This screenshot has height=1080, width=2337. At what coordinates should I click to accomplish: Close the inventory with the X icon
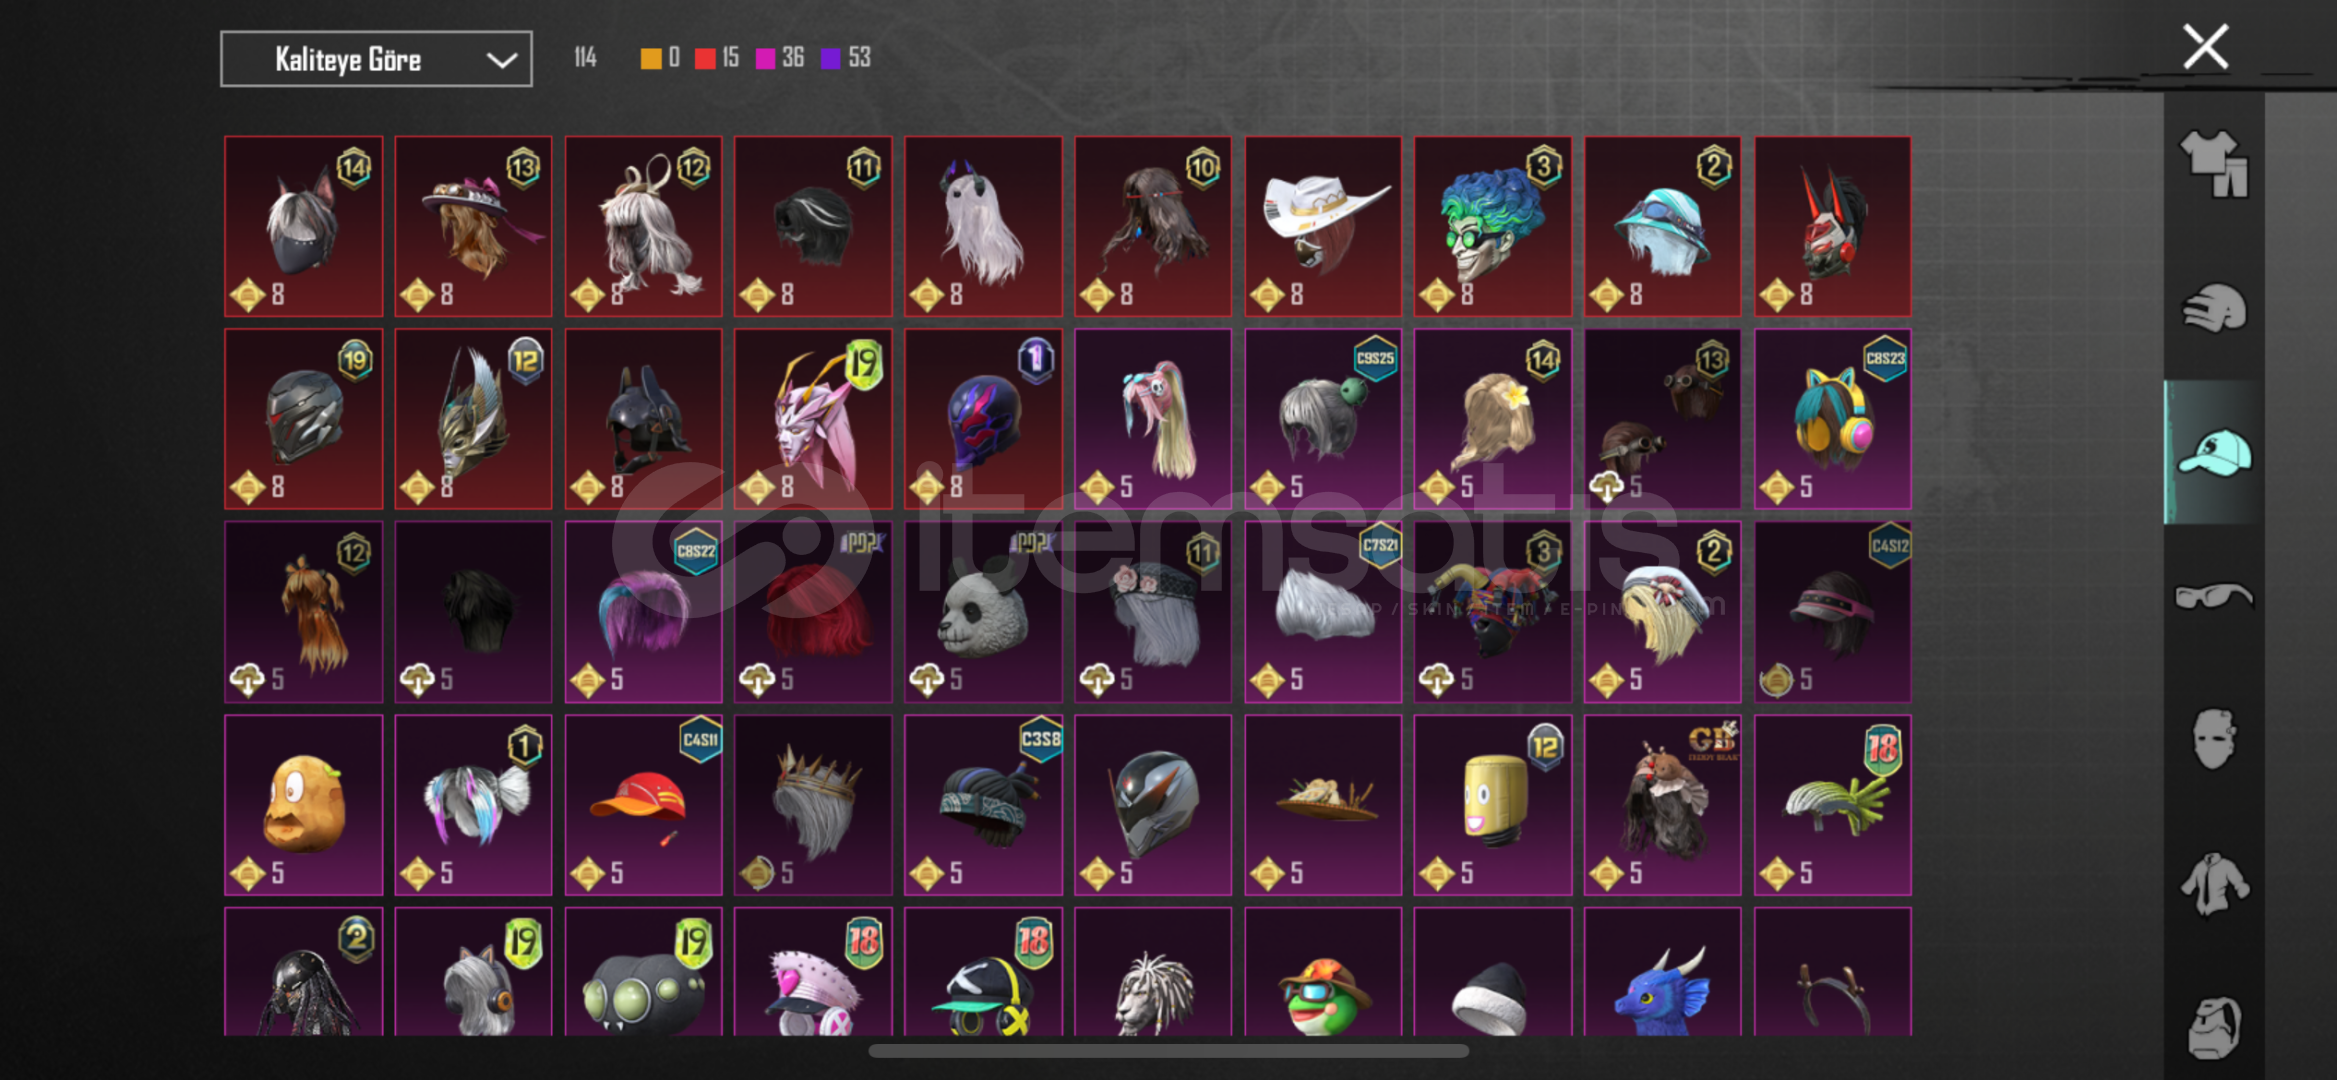pos(2205,46)
